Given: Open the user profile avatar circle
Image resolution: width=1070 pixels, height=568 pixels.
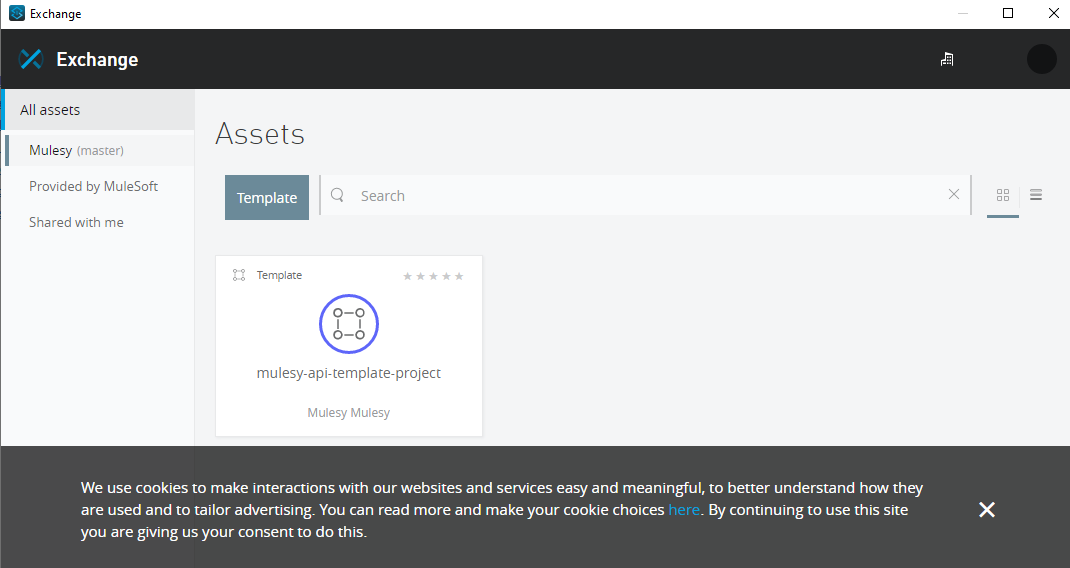Looking at the screenshot, I should [x=1041, y=59].
